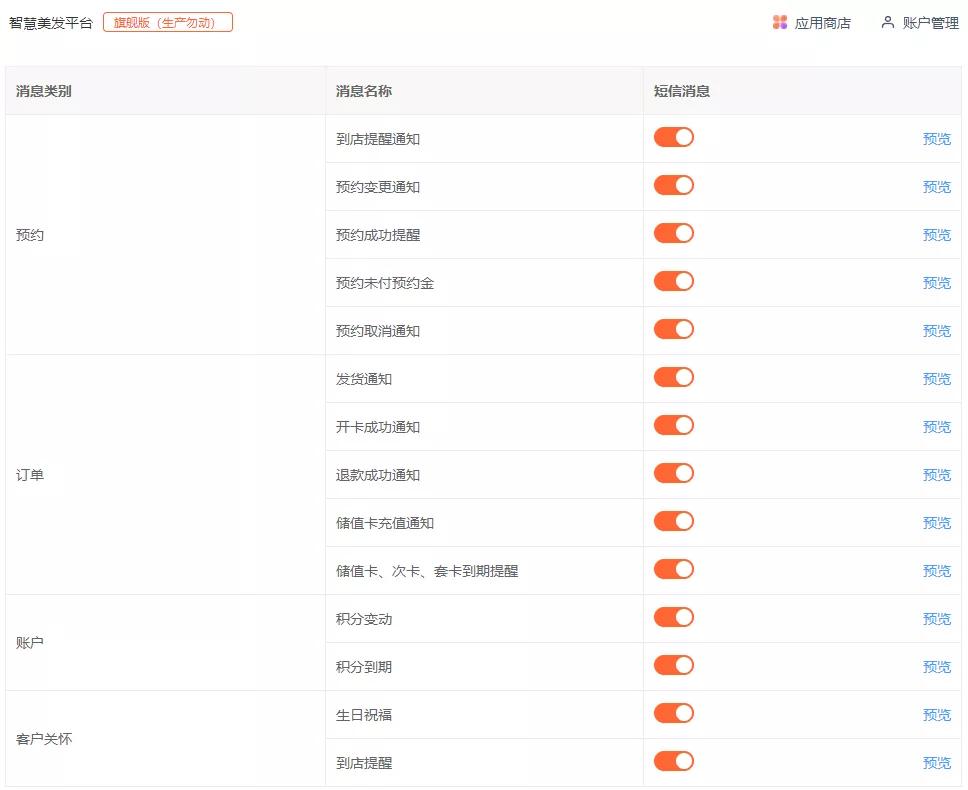Toggle 开卡成功通知 off

pos(673,426)
